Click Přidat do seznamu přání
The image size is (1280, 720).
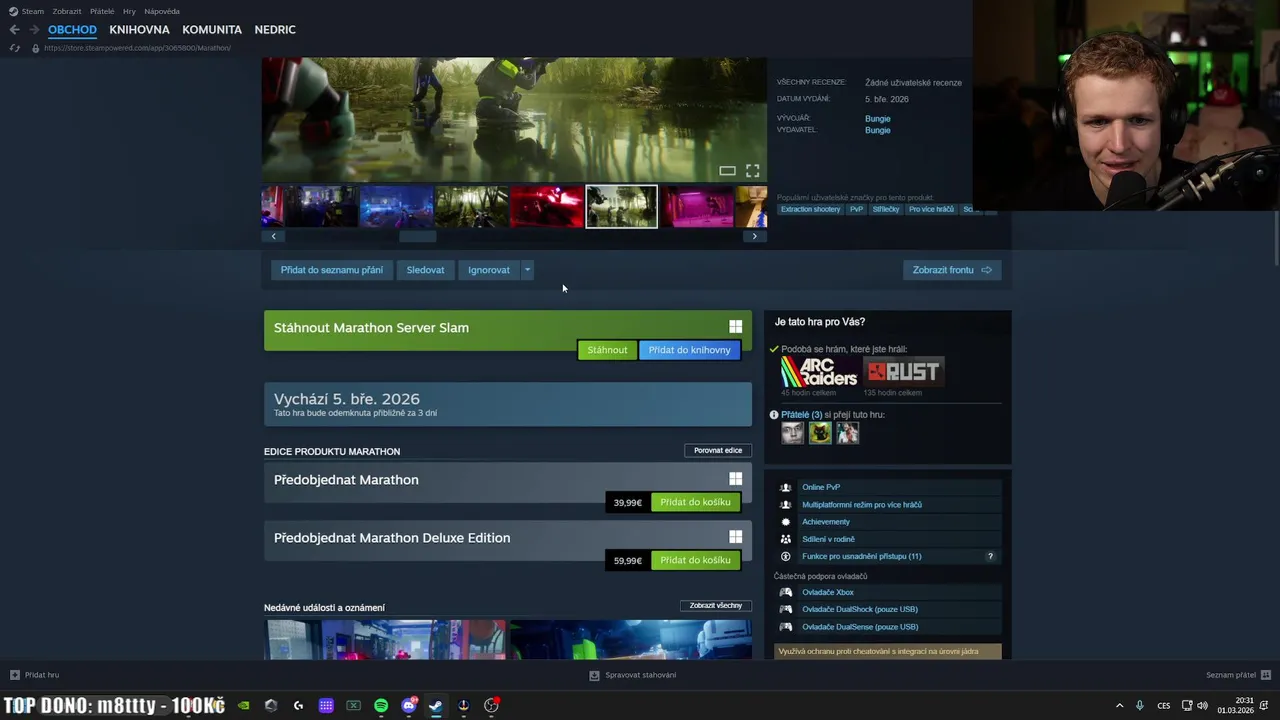[332, 270]
